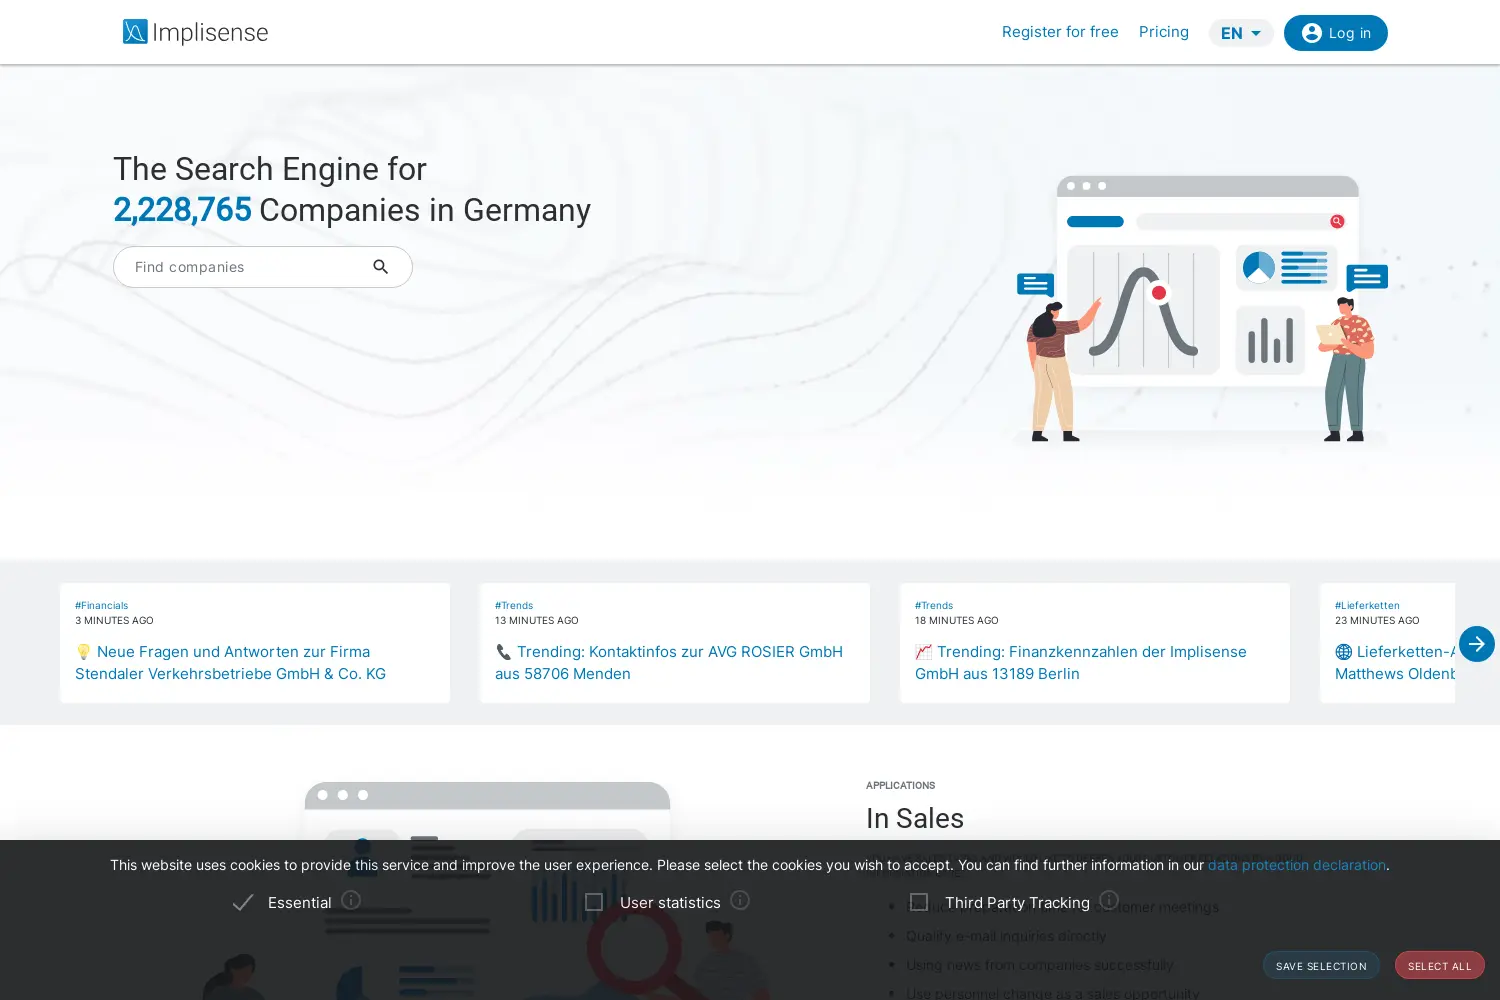Click the In Sales heading
This screenshot has height=1000, width=1500.
click(x=915, y=818)
